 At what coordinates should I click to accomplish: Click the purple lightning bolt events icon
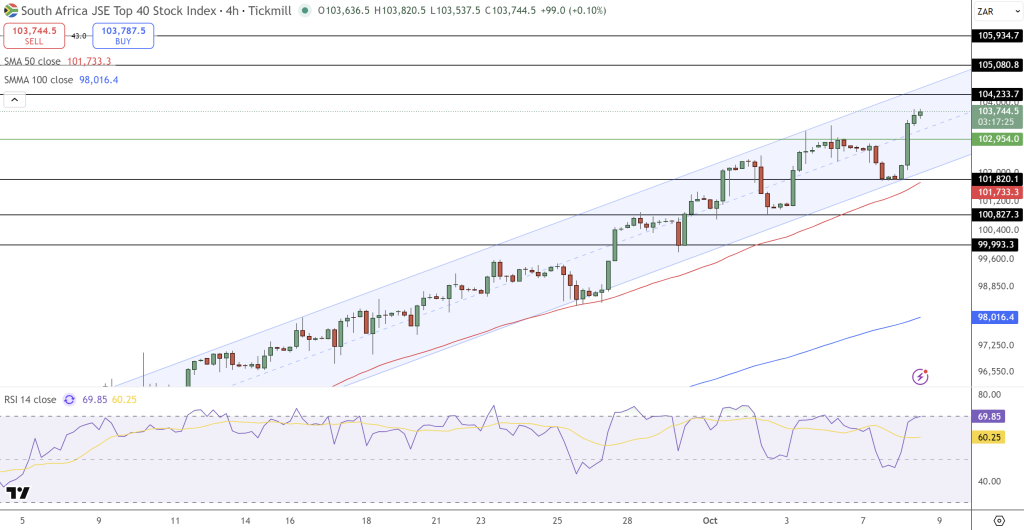pyautogui.click(x=920, y=376)
